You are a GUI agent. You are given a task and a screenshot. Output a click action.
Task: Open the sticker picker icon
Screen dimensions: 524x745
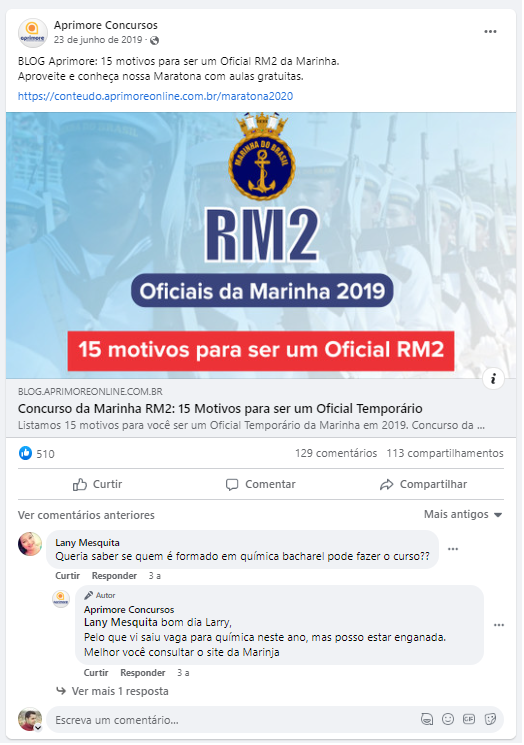490,719
